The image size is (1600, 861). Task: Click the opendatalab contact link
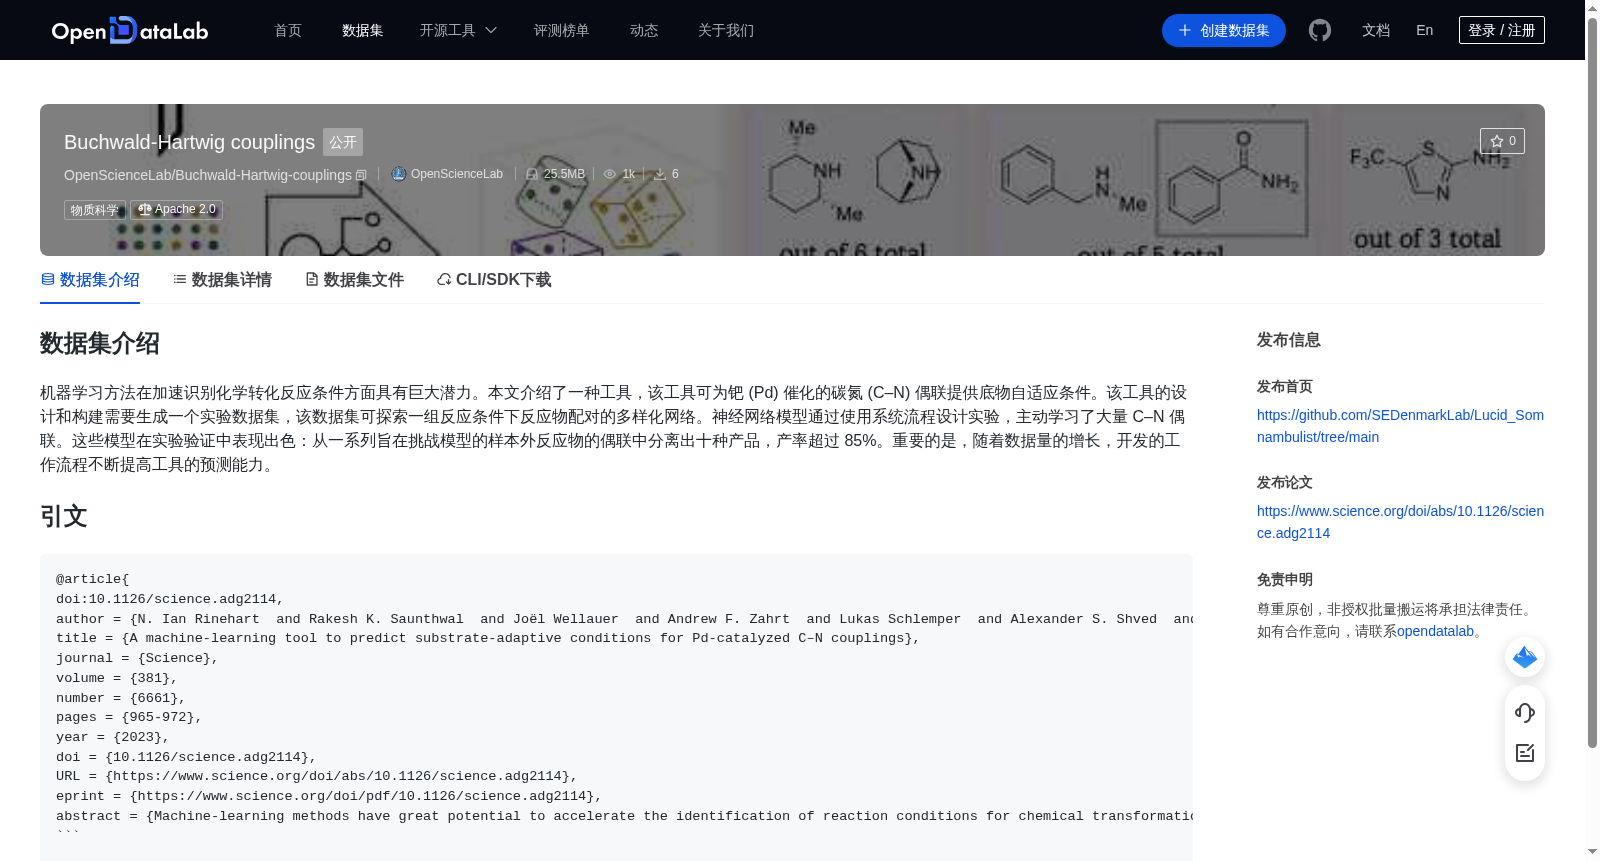pos(1435,631)
